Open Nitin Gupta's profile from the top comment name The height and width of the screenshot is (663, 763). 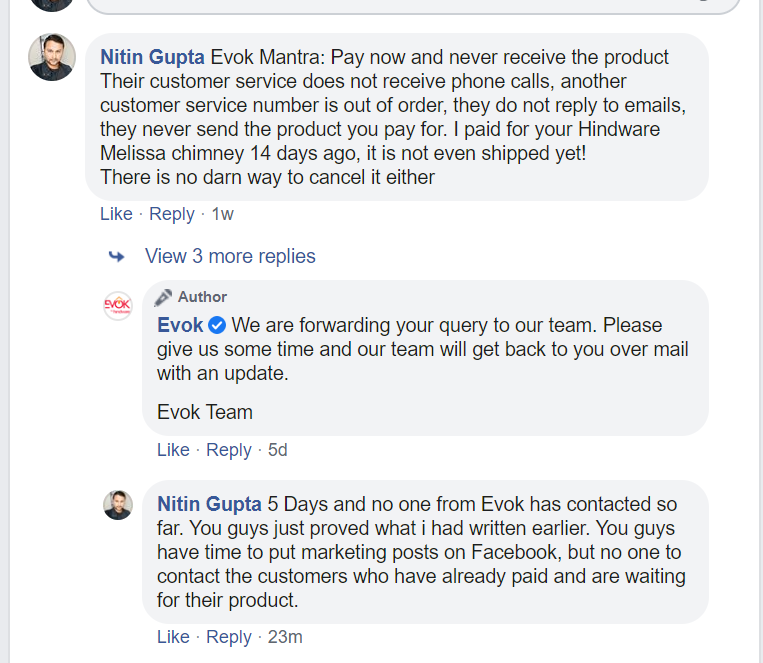point(154,57)
